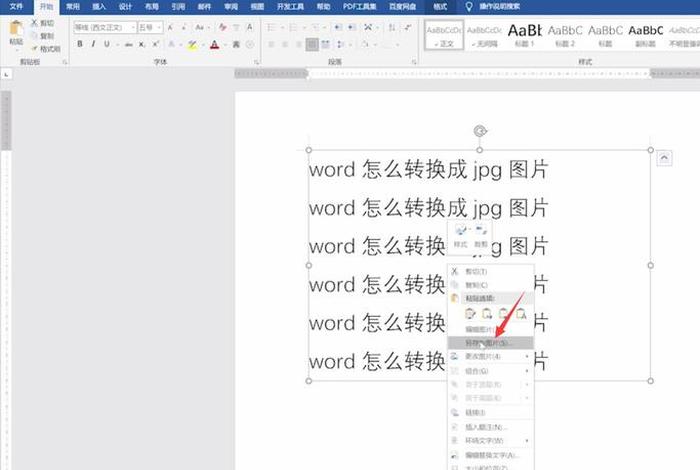Image resolution: width=700 pixels, height=470 pixels.
Task: Click the lightbulb Tell Me search icon
Action: pyautogui.click(x=469, y=7)
